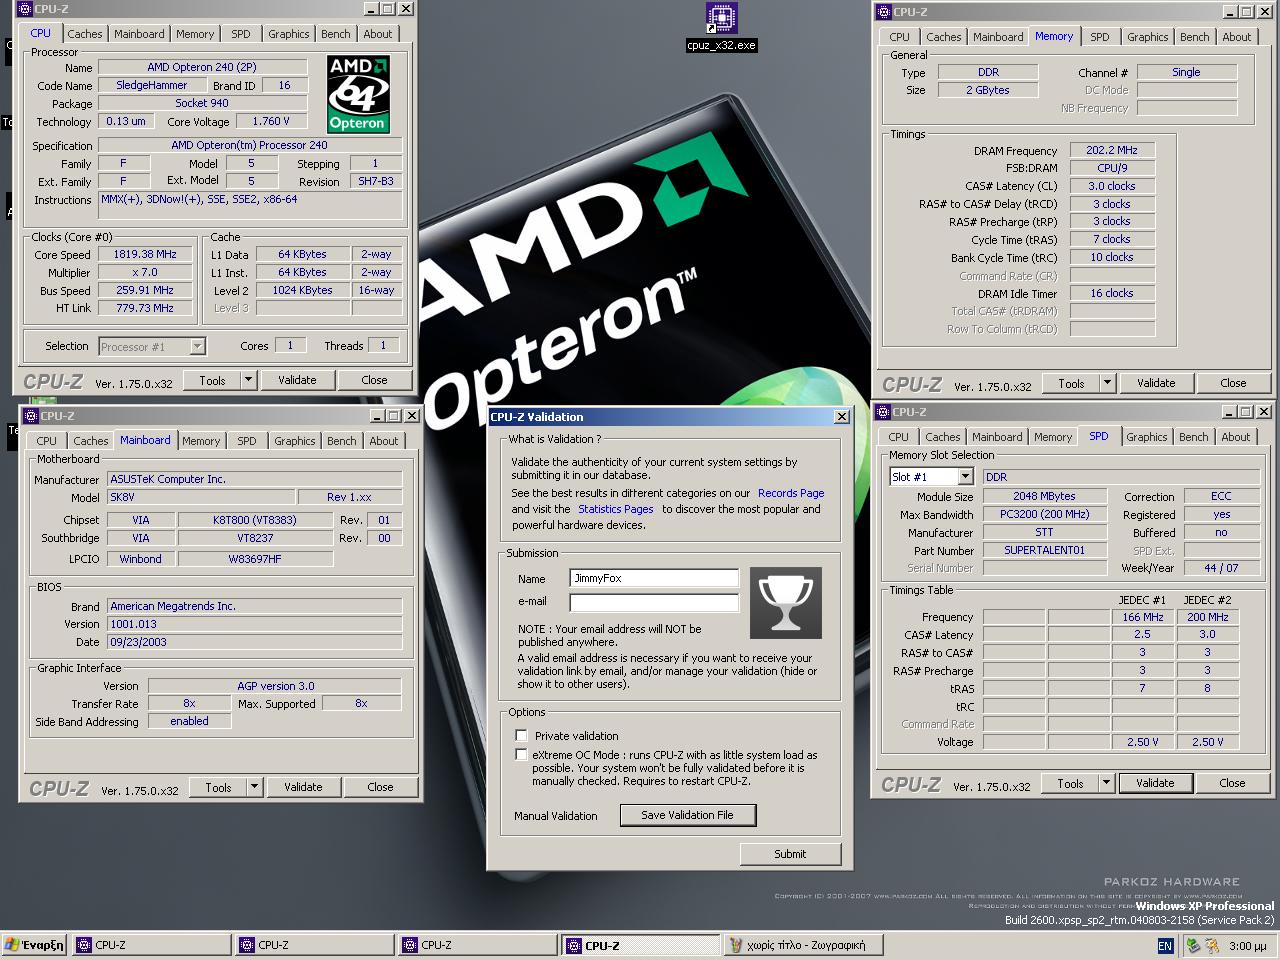Screen dimensions: 1280x960
Task: Click the BIOS date 09/23/2003
Action: [255, 642]
